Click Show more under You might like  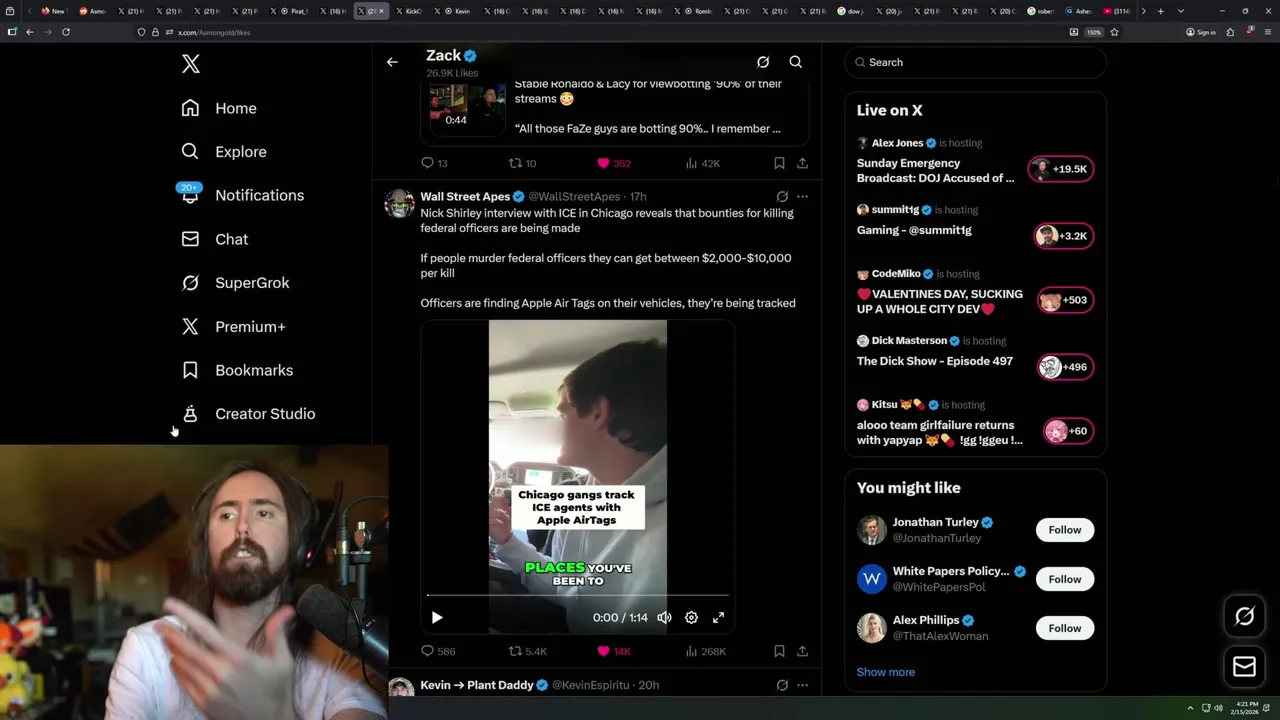tap(886, 672)
